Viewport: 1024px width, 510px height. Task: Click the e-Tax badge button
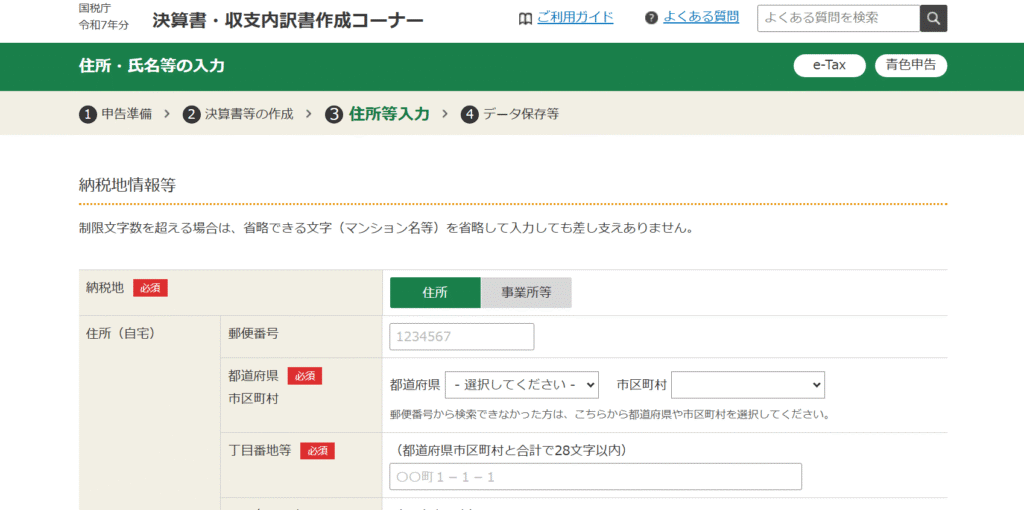829,65
